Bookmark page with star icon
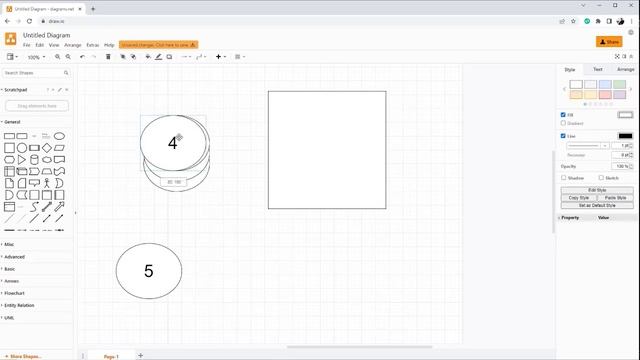This screenshot has height=360, width=640. point(573,21)
